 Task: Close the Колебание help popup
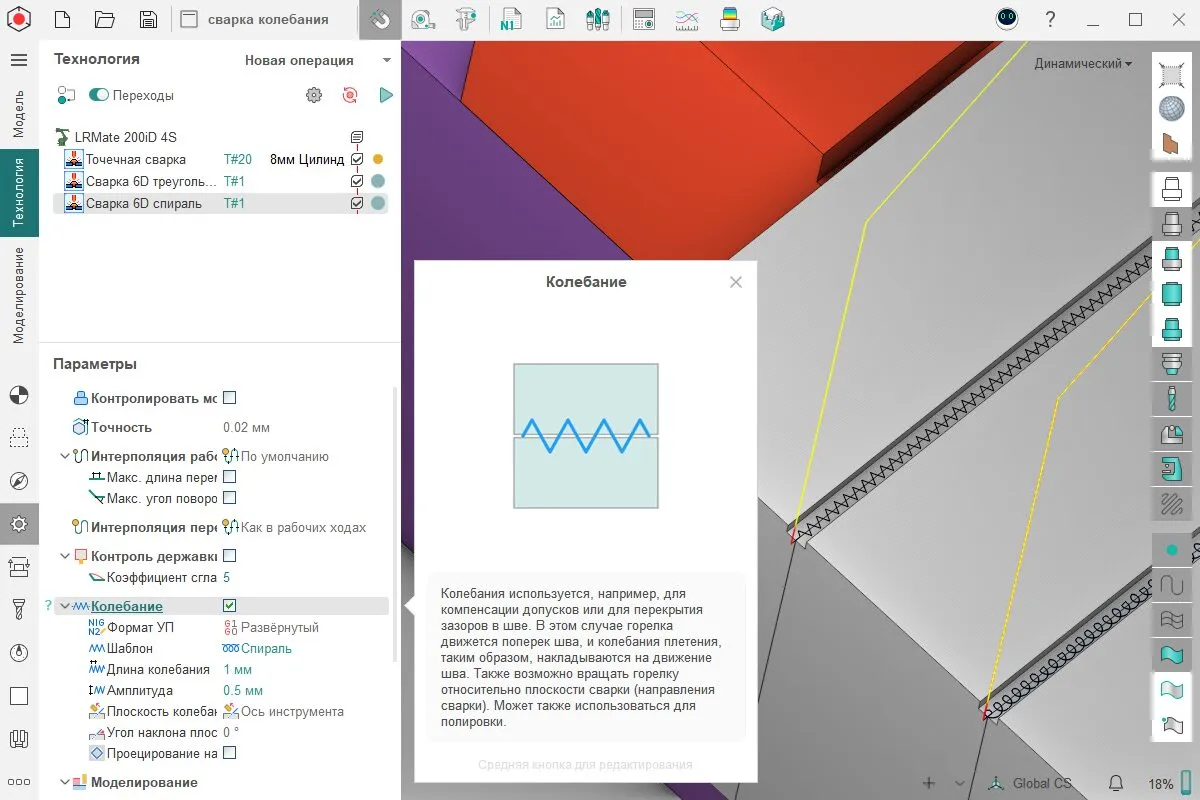tap(736, 282)
